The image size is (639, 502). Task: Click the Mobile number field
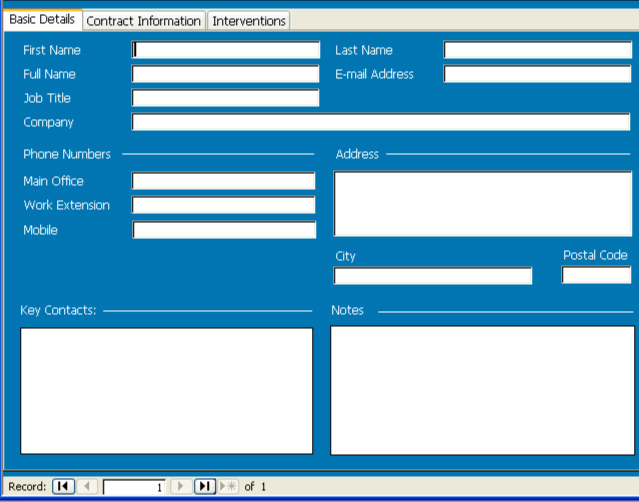click(224, 230)
